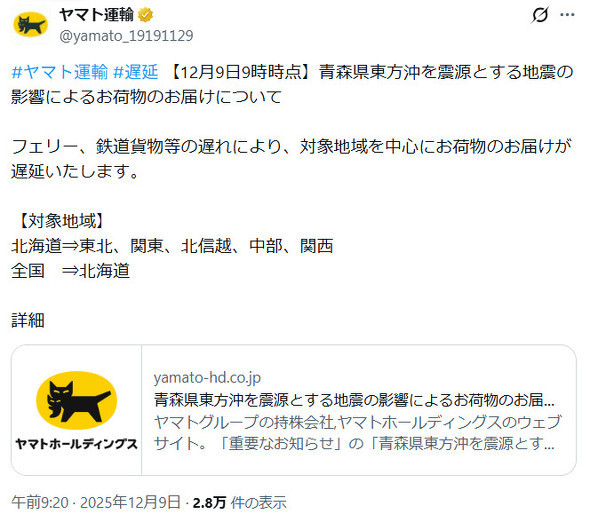Click the link card description text
590x530 pixels.
click(357, 433)
